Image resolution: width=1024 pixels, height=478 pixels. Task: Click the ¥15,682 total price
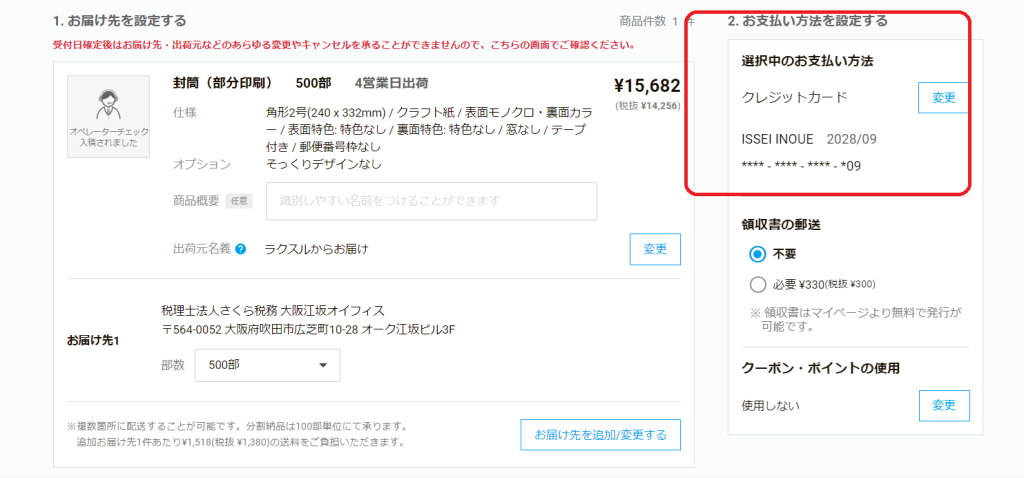coord(647,86)
